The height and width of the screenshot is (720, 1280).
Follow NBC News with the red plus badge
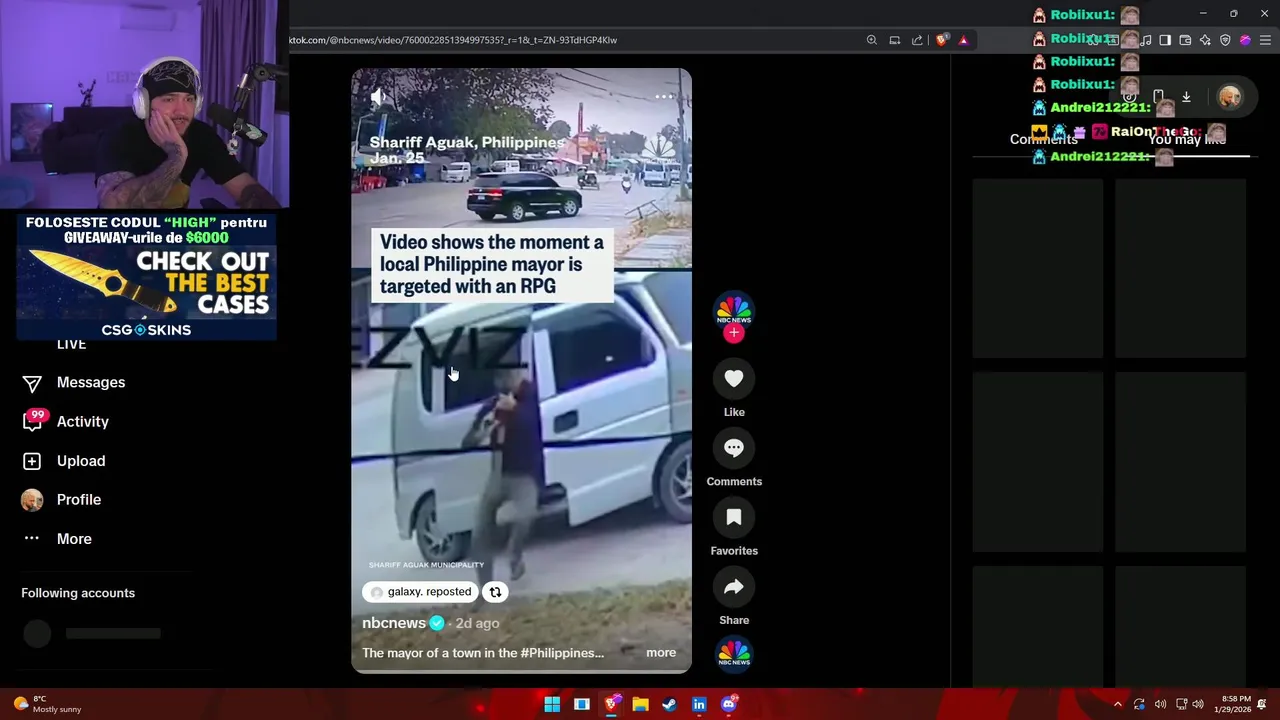tap(734, 333)
